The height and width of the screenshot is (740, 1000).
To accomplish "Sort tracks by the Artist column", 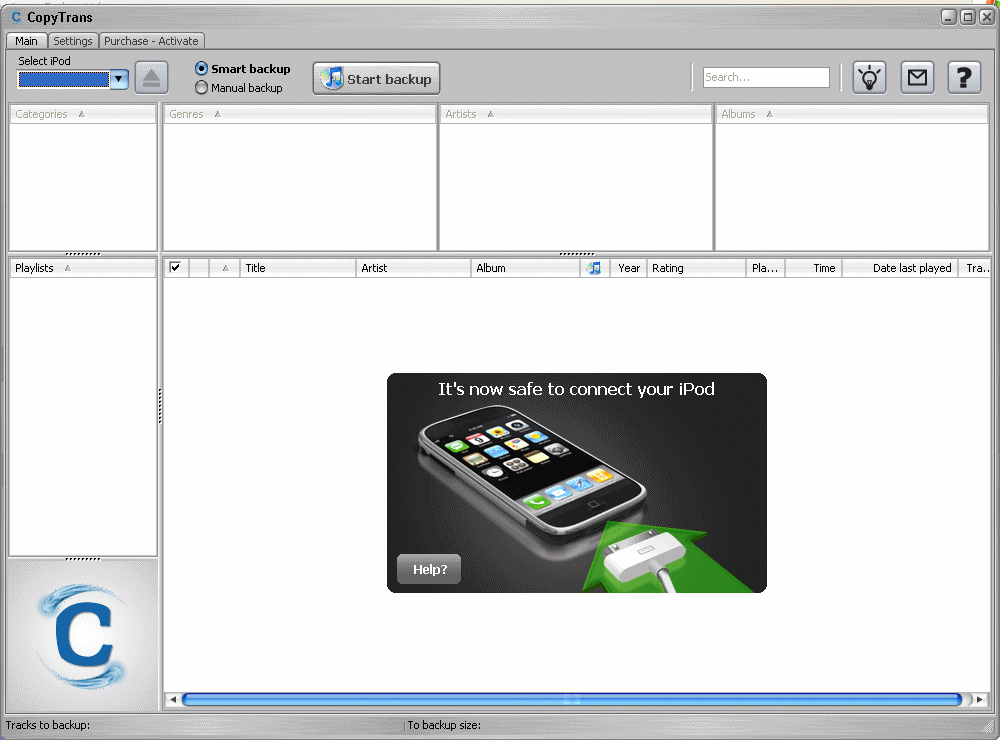I will (x=413, y=268).
